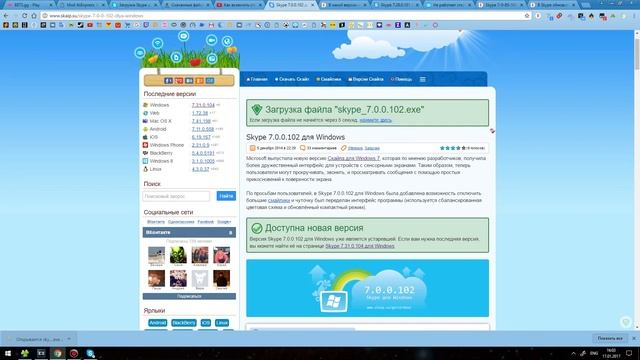The width and height of the screenshot is (640, 360).
Task: Open iOS version 6.19.157 link
Action: pyautogui.click(x=201, y=137)
